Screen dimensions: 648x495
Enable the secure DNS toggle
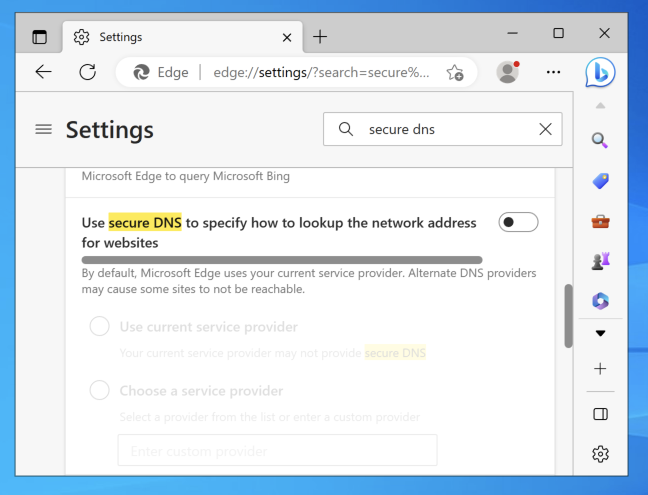(519, 222)
